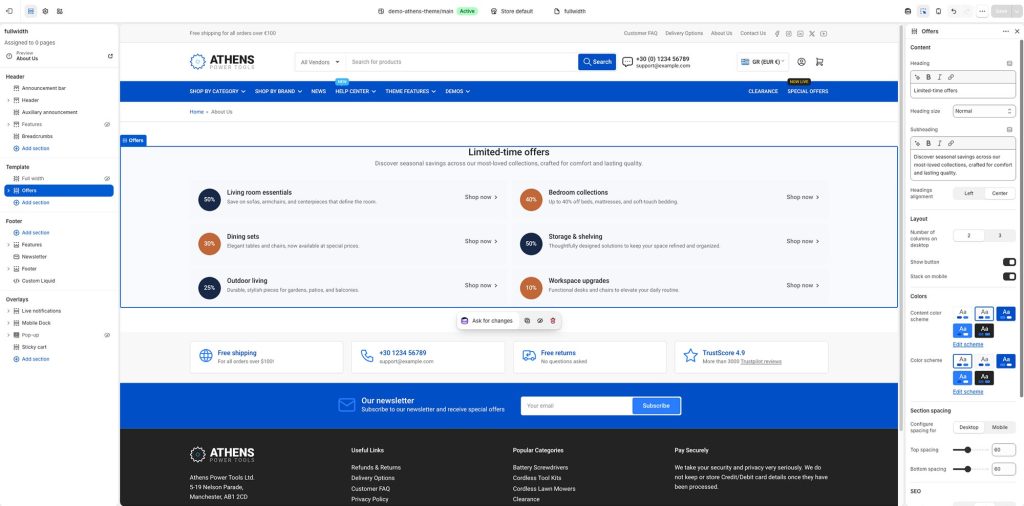Click the blue Search button
1024x506 pixels.
597,62
